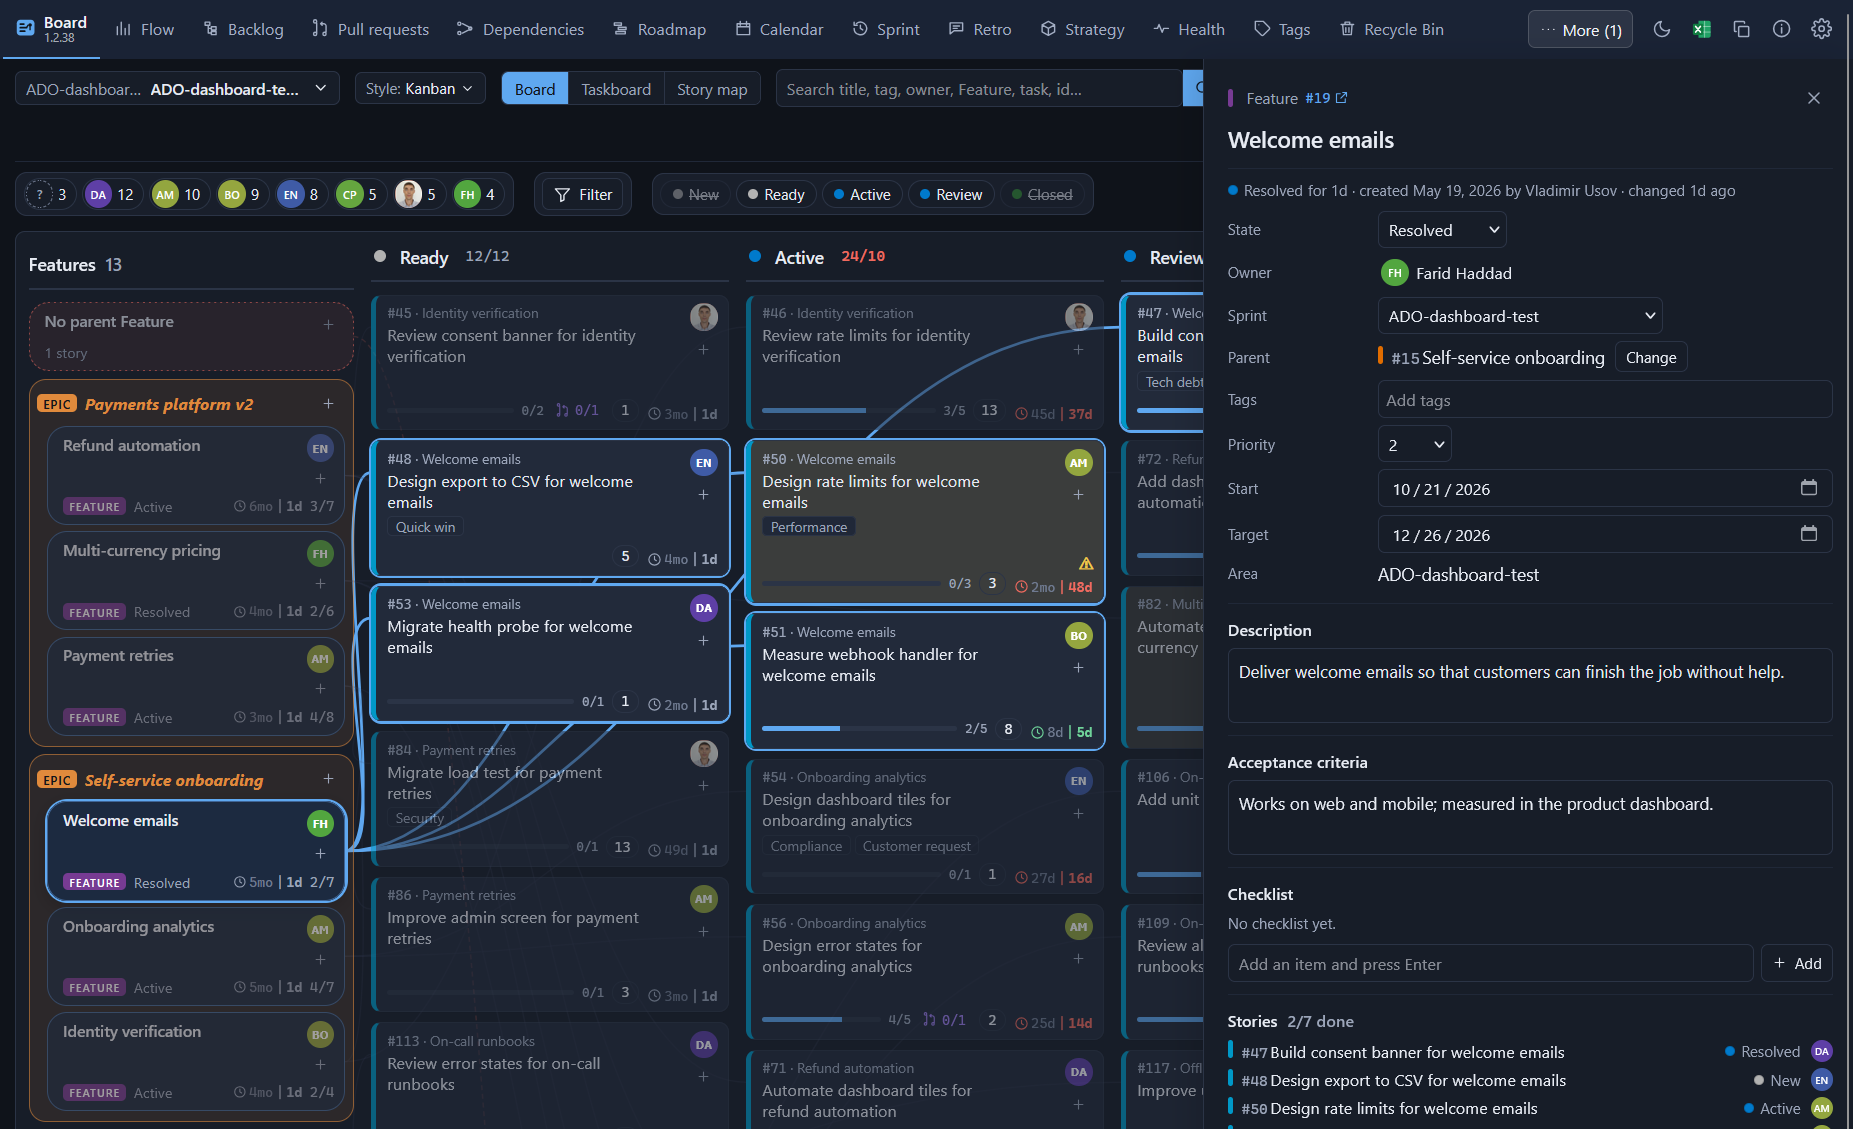1853x1129 pixels.
Task: Add feature to Payments platform v2 epic
Action: [x=328, y=404]
